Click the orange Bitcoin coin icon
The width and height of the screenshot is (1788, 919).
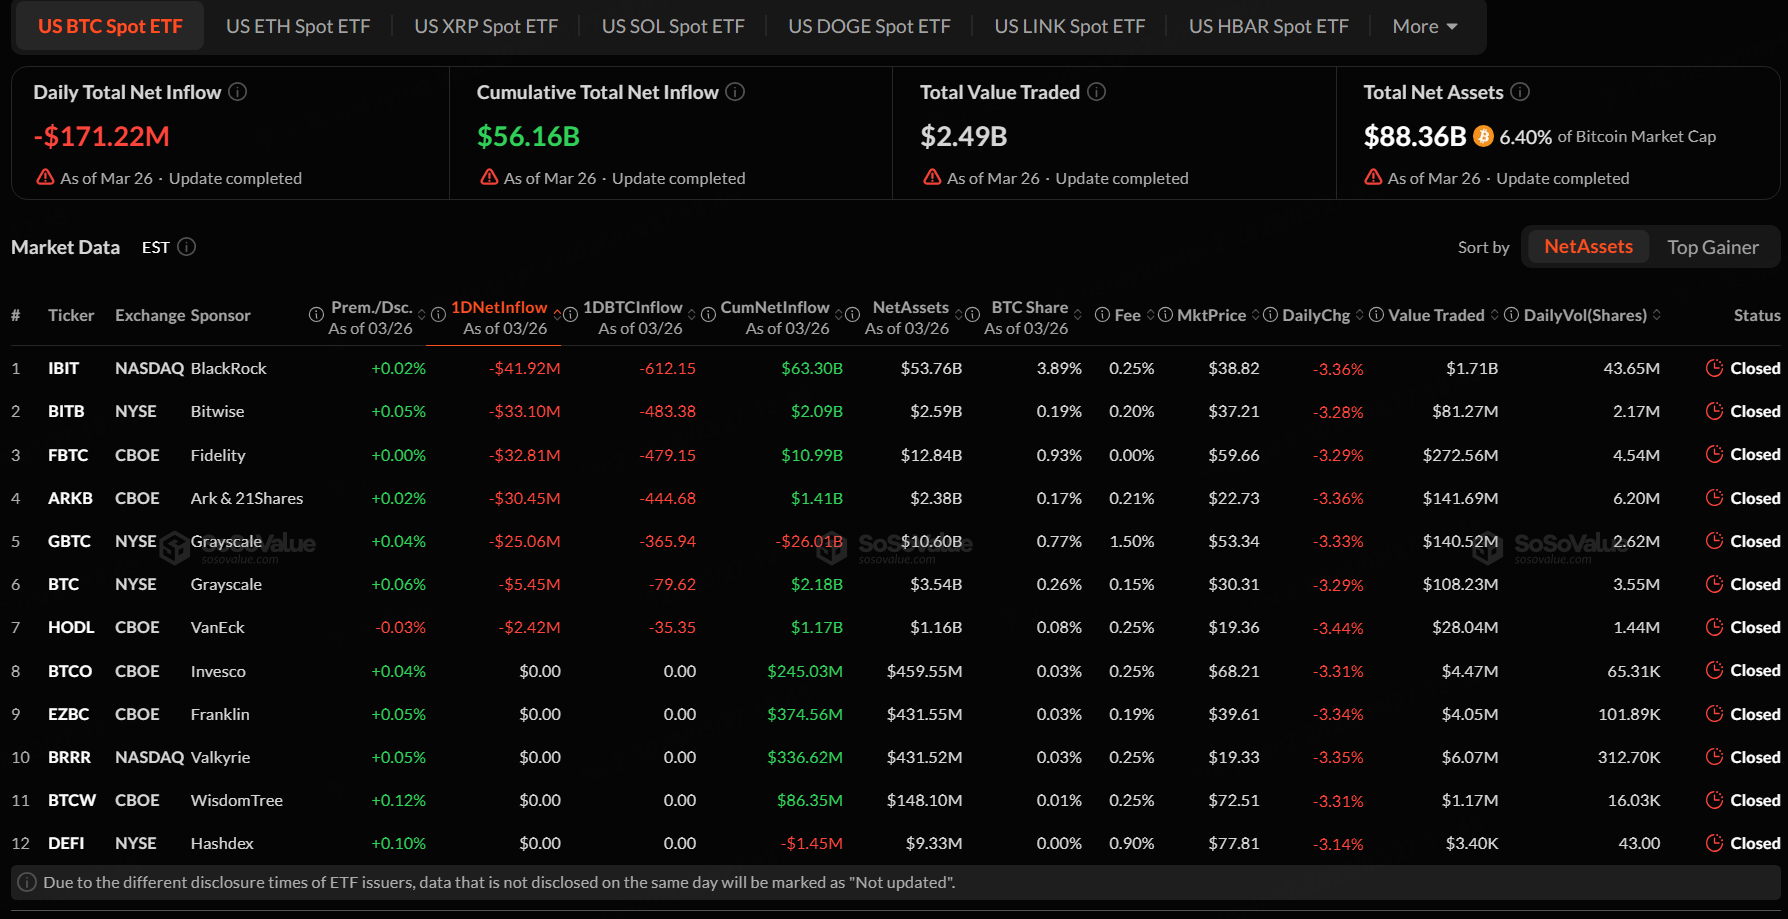1483,137
